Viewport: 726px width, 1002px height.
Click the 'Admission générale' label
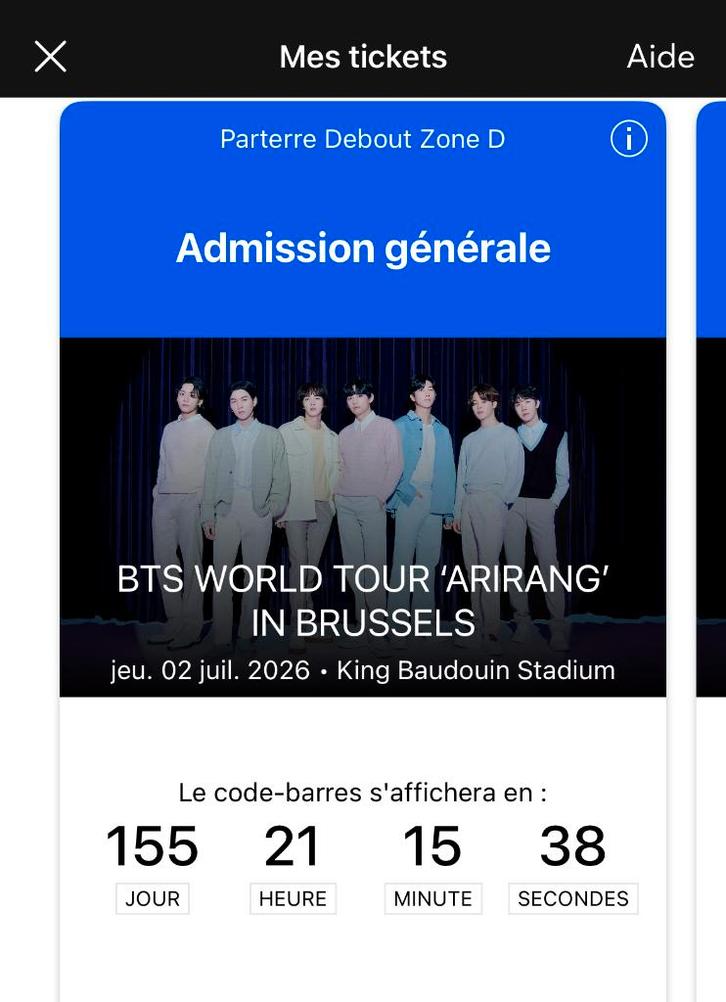[362, 248]
